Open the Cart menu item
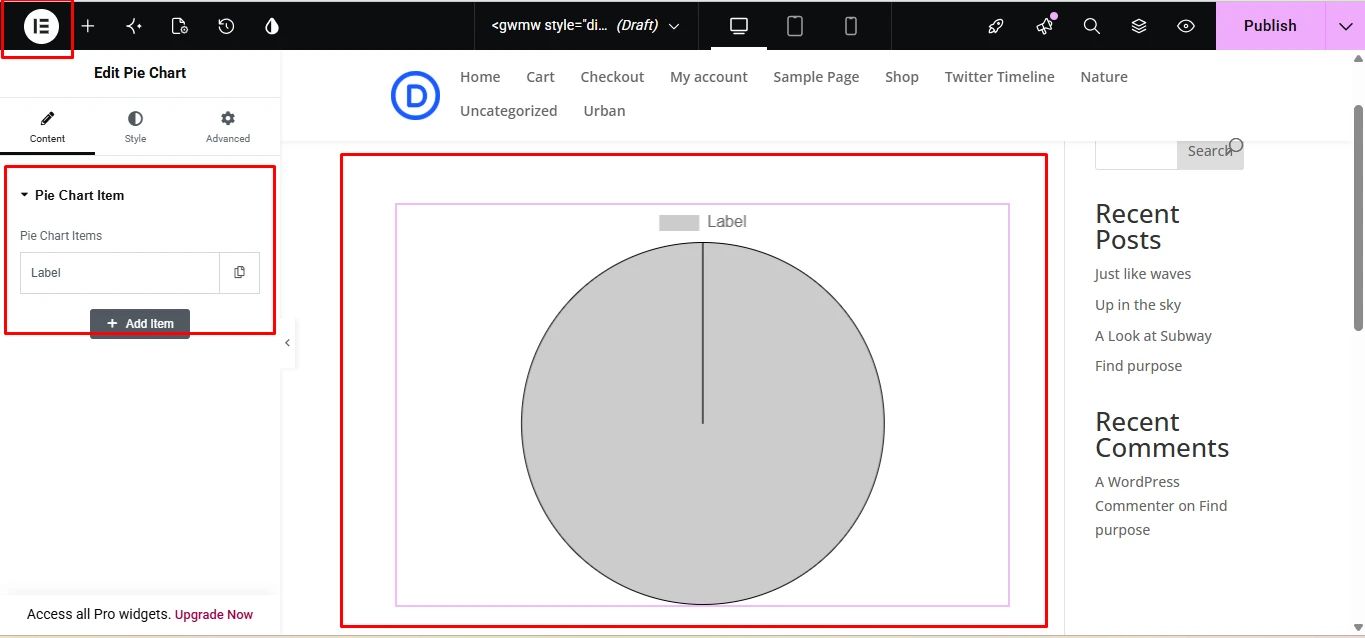 pos(541,77)
